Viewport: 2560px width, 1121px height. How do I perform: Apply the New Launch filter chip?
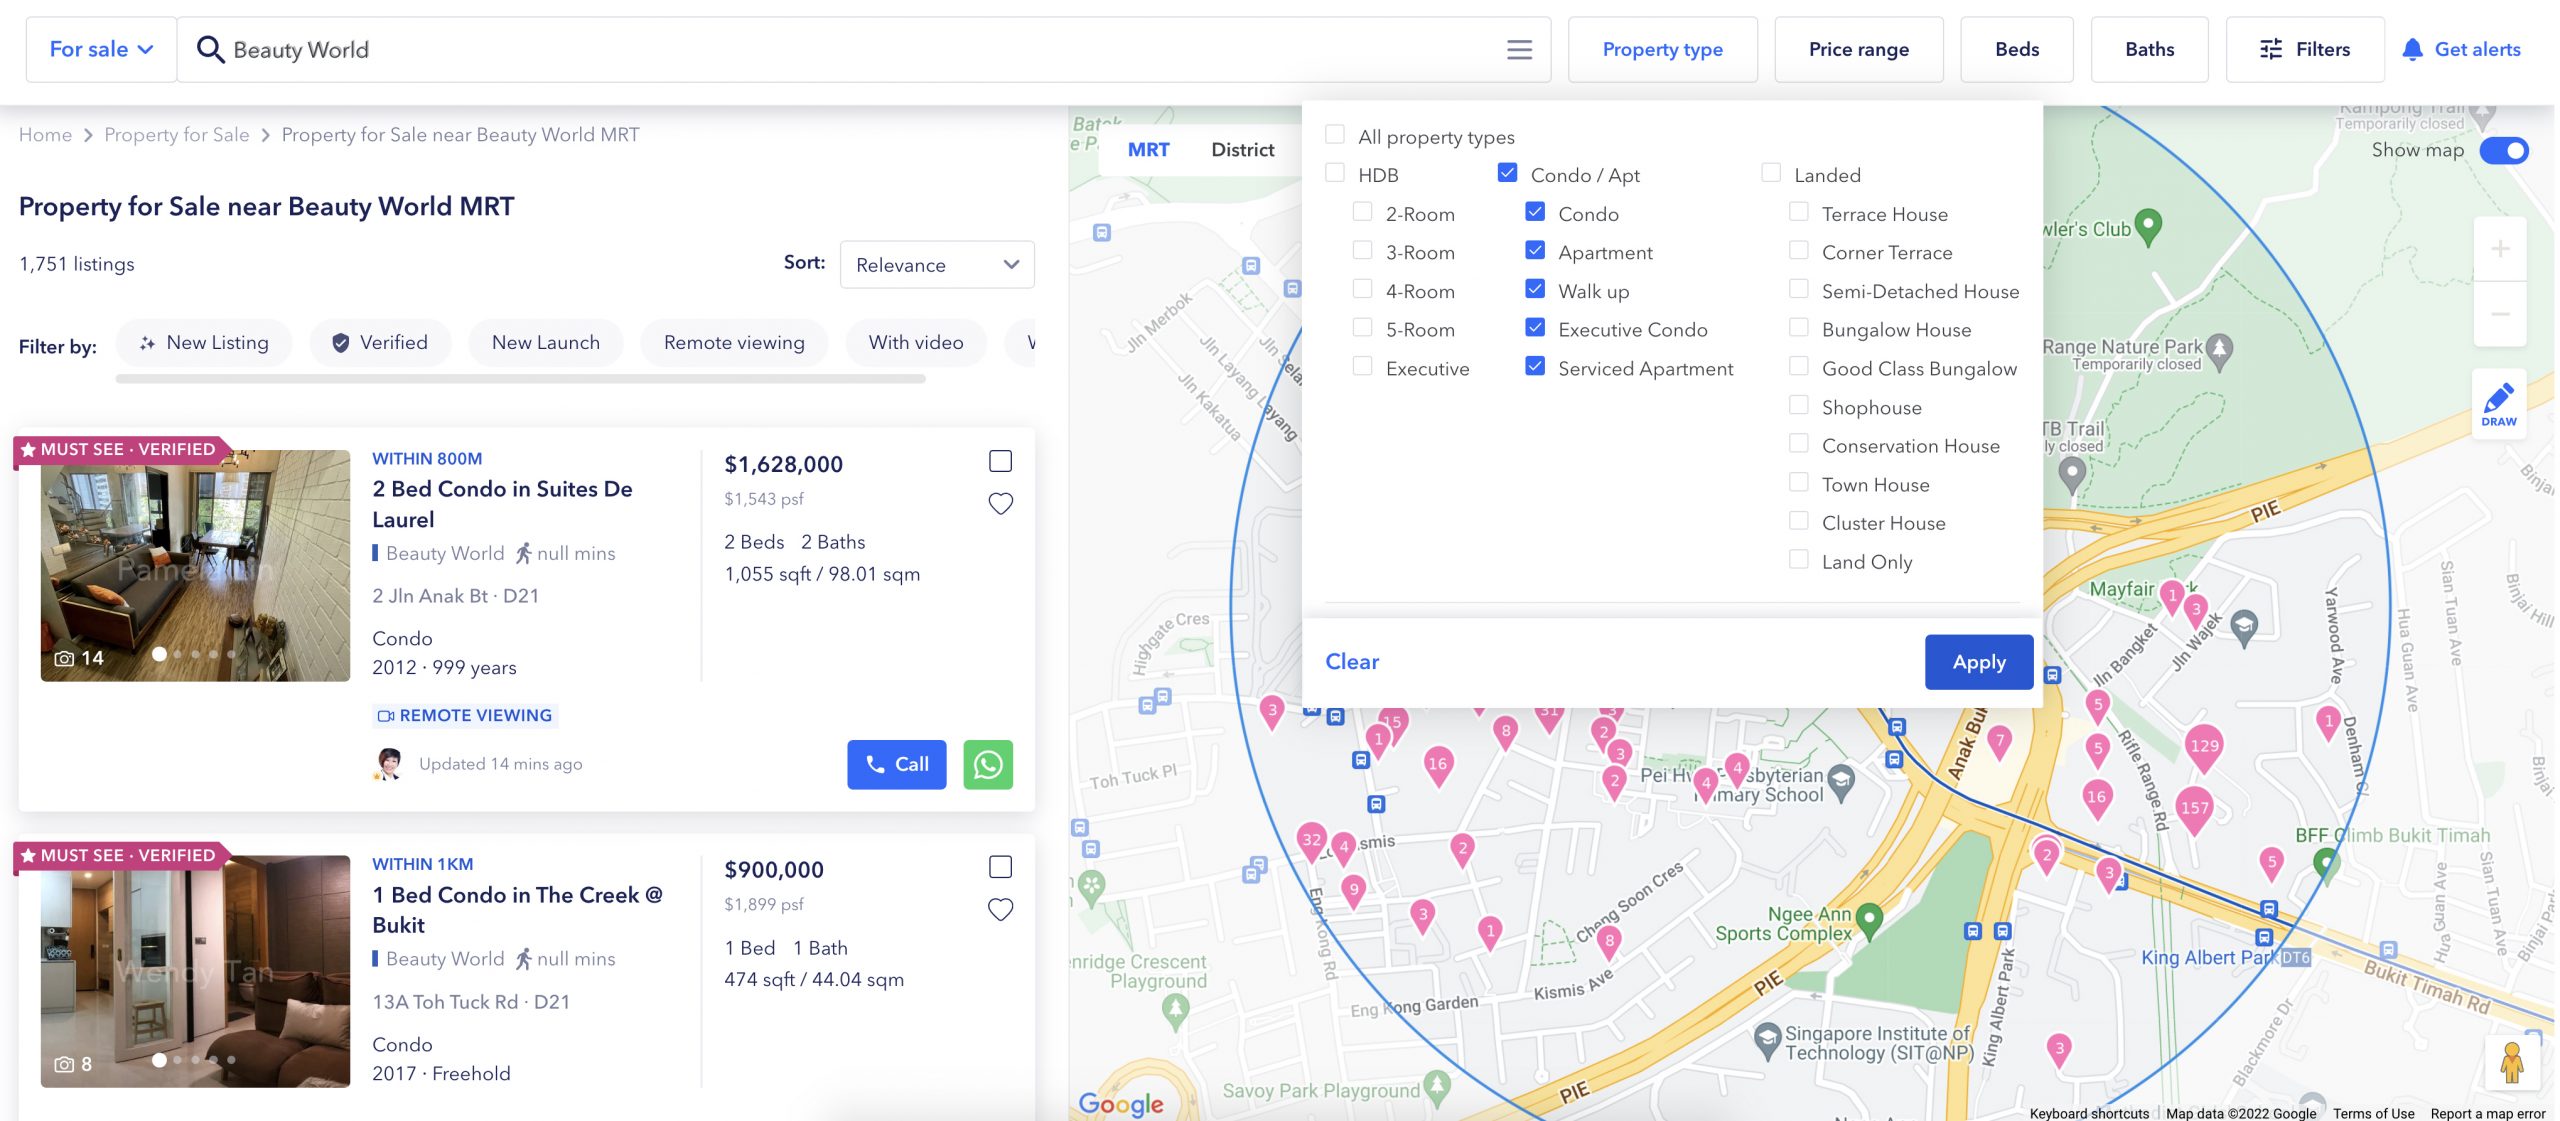click(546, 343)
